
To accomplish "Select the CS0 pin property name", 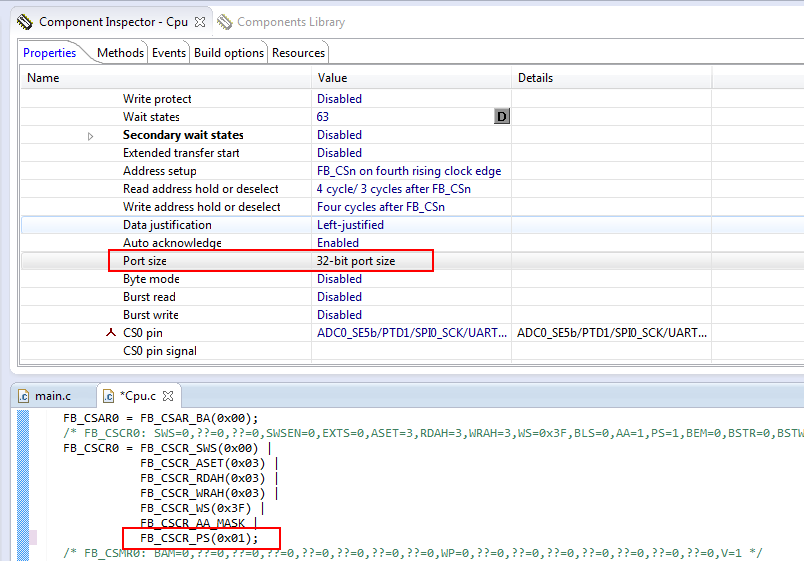I will coord(143,333).
